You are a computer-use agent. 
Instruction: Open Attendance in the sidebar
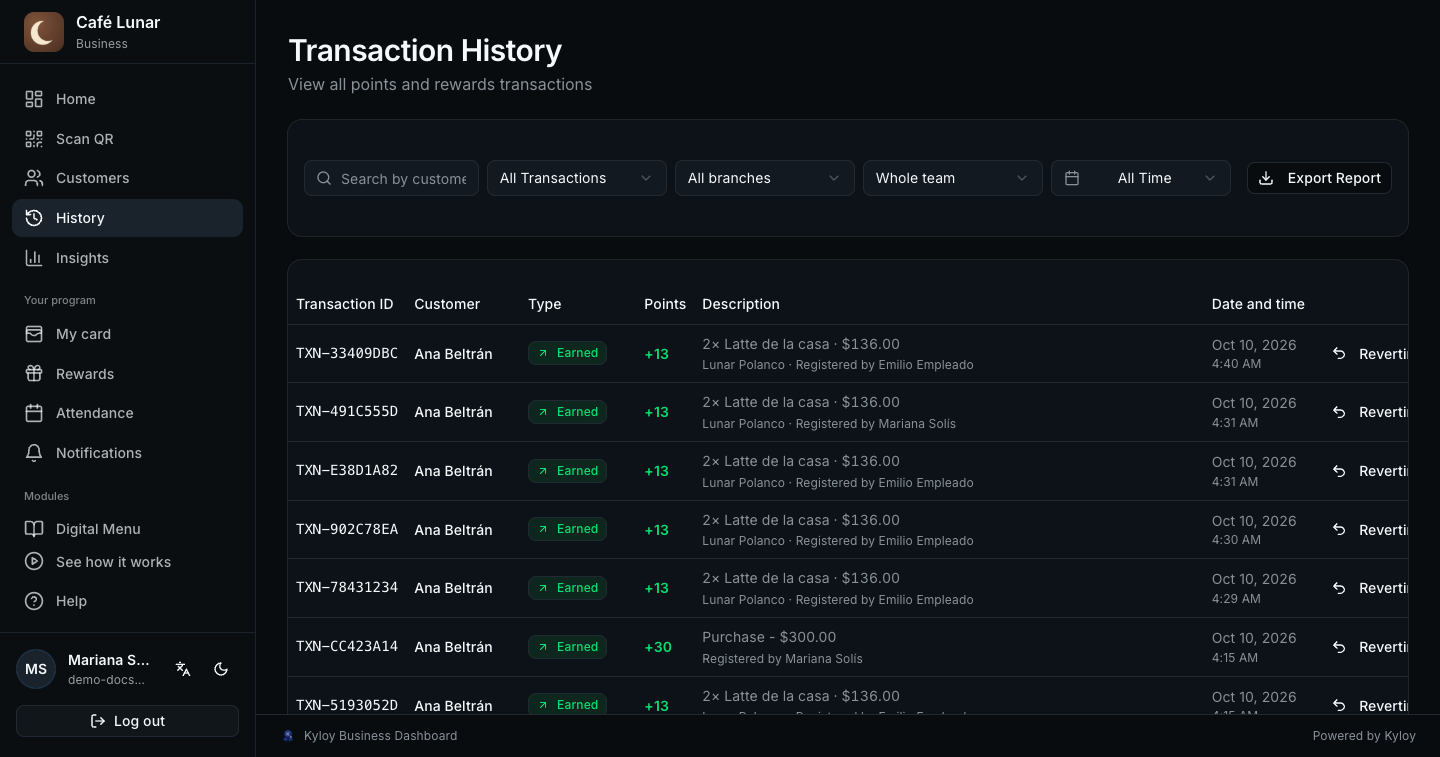pyautogui.click(x=127, y=413)
